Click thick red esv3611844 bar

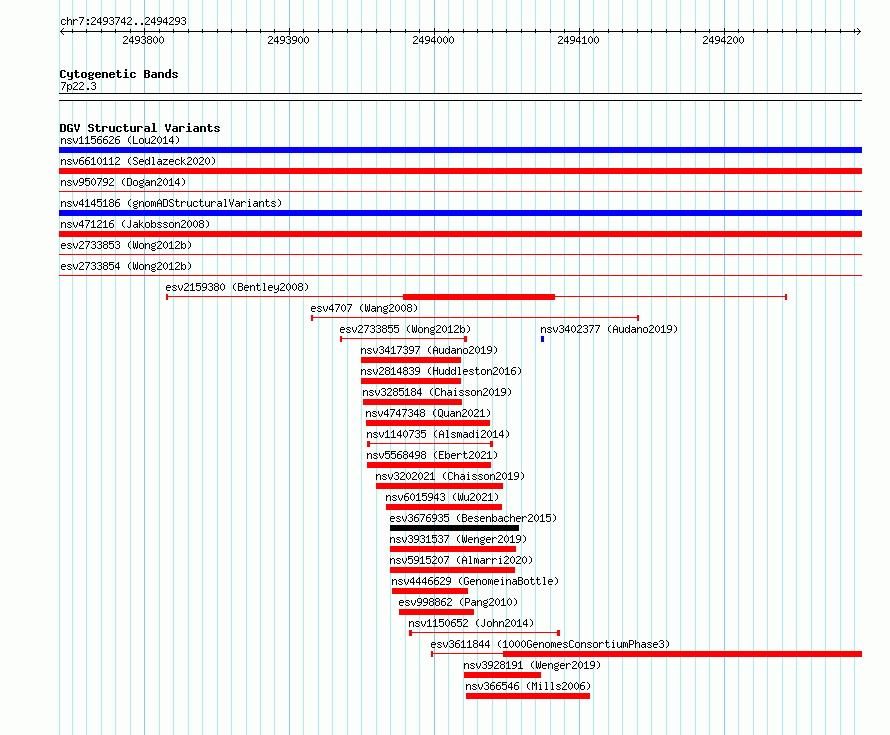pos(682,654)
